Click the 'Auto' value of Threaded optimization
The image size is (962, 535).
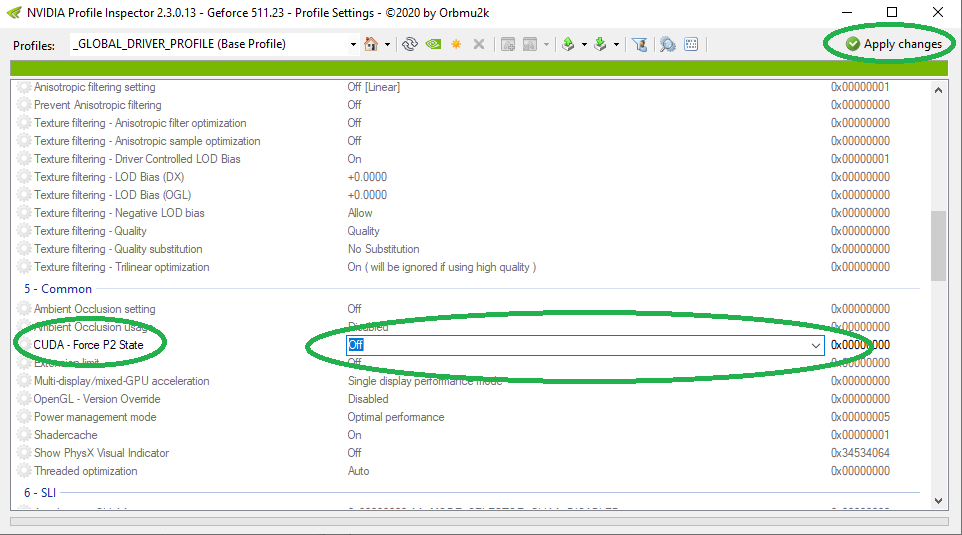click(x=358, y=471)
